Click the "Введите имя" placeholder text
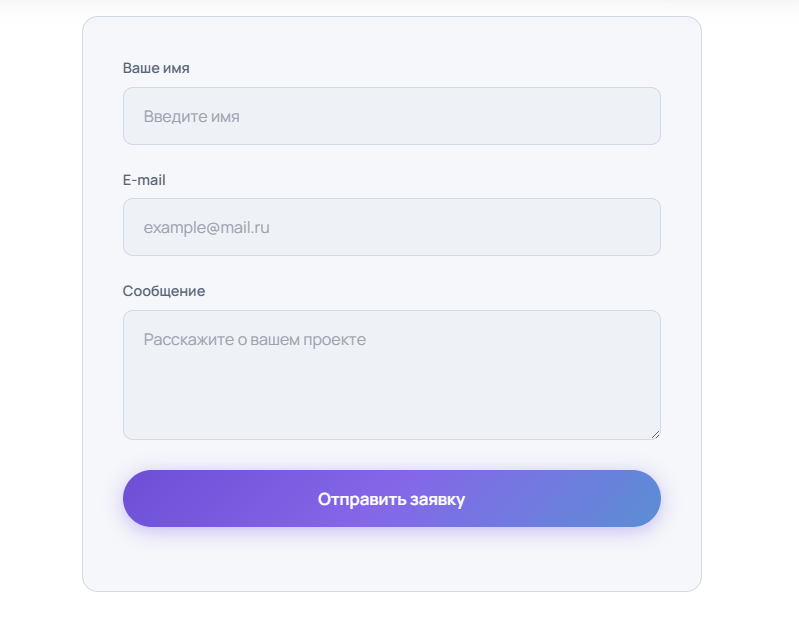Image resolution: width=799 pixels, height=643 pixels. [x=191, y=116]
